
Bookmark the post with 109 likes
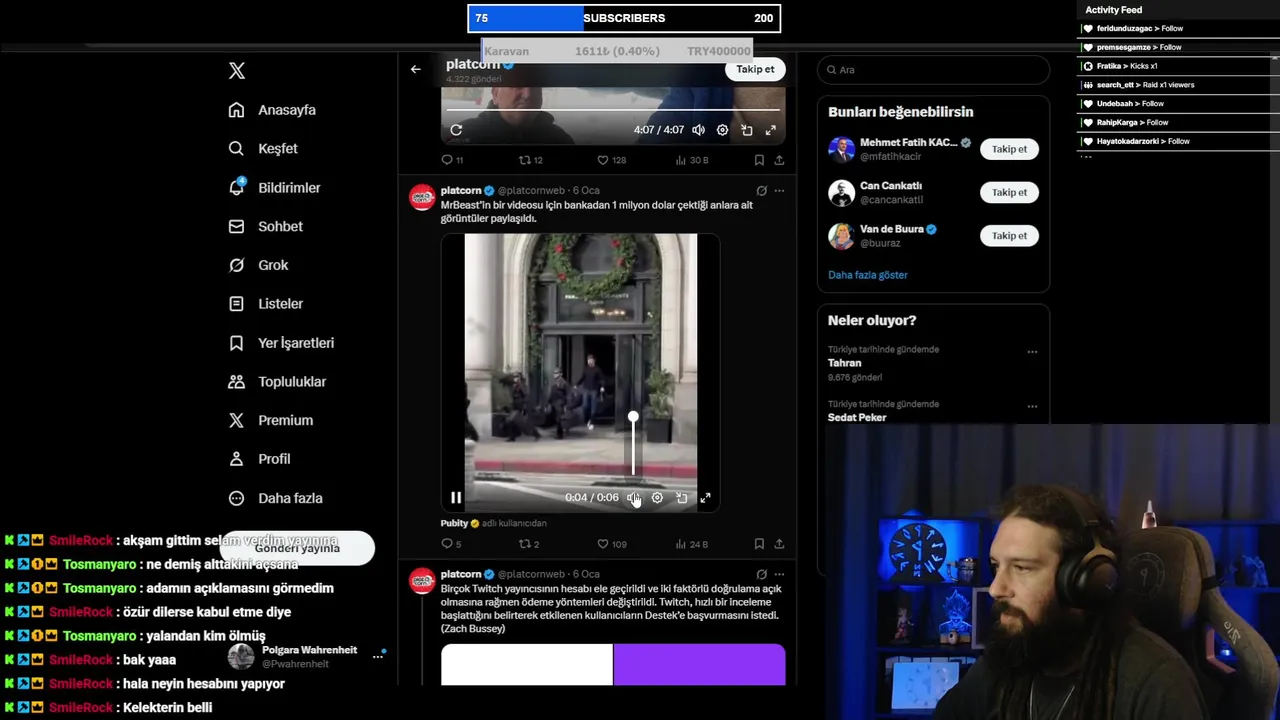759,544
